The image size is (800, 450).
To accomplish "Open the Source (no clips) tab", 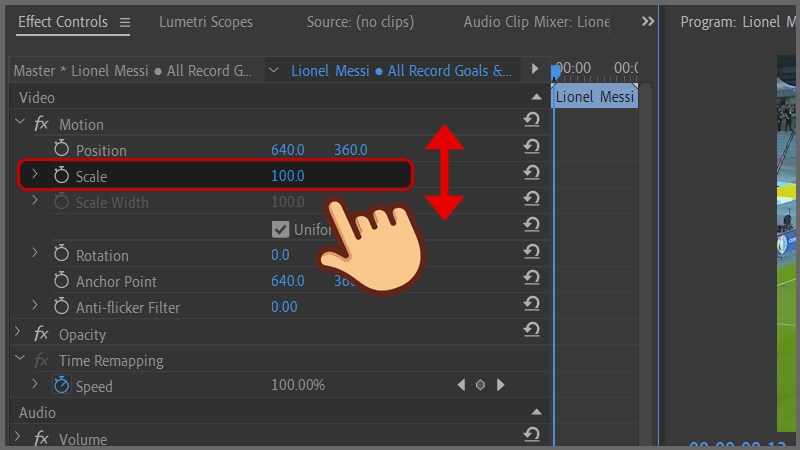I will (360, 22).
